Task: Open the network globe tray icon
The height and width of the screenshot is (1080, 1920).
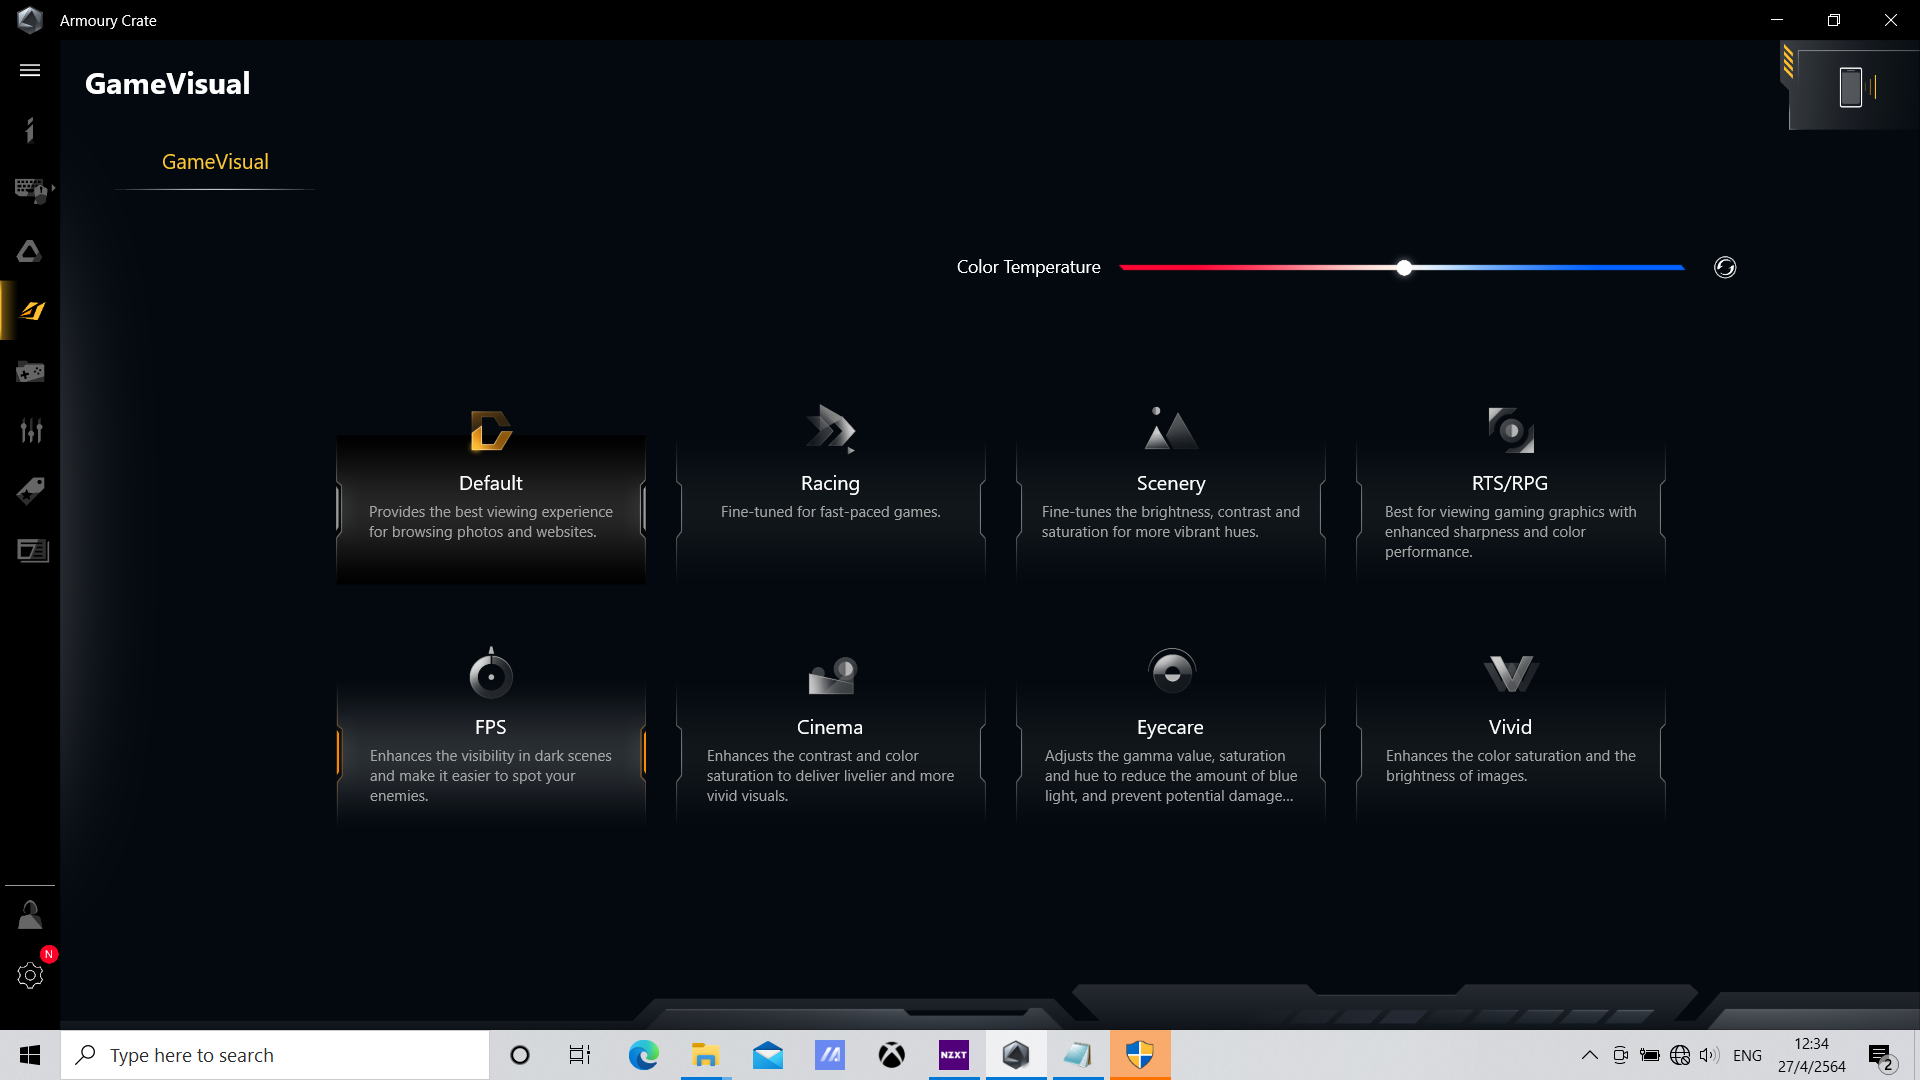Action: pyautogui.click(x=1680, y=1055)
